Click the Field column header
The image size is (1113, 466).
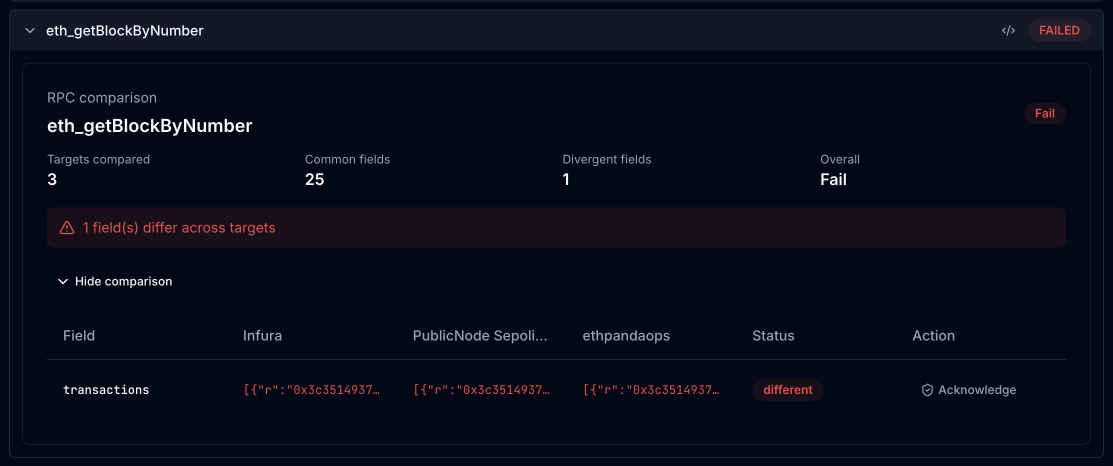pos(79,335)
